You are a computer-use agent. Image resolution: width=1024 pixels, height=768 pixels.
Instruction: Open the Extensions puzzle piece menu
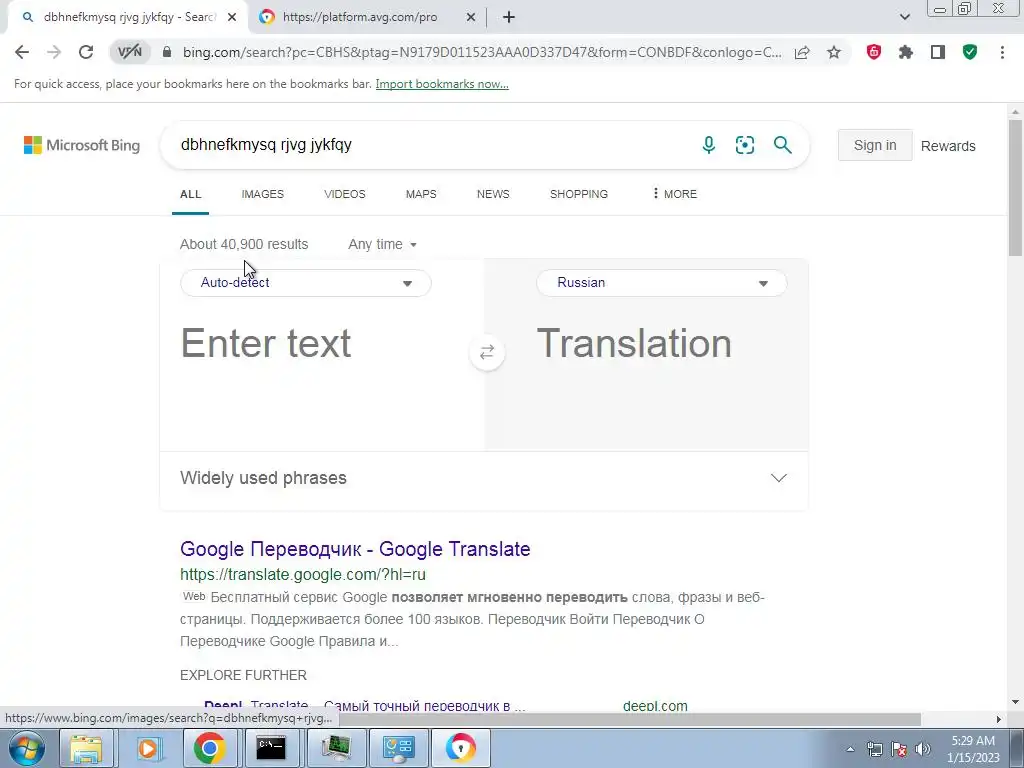pos(906,52)
